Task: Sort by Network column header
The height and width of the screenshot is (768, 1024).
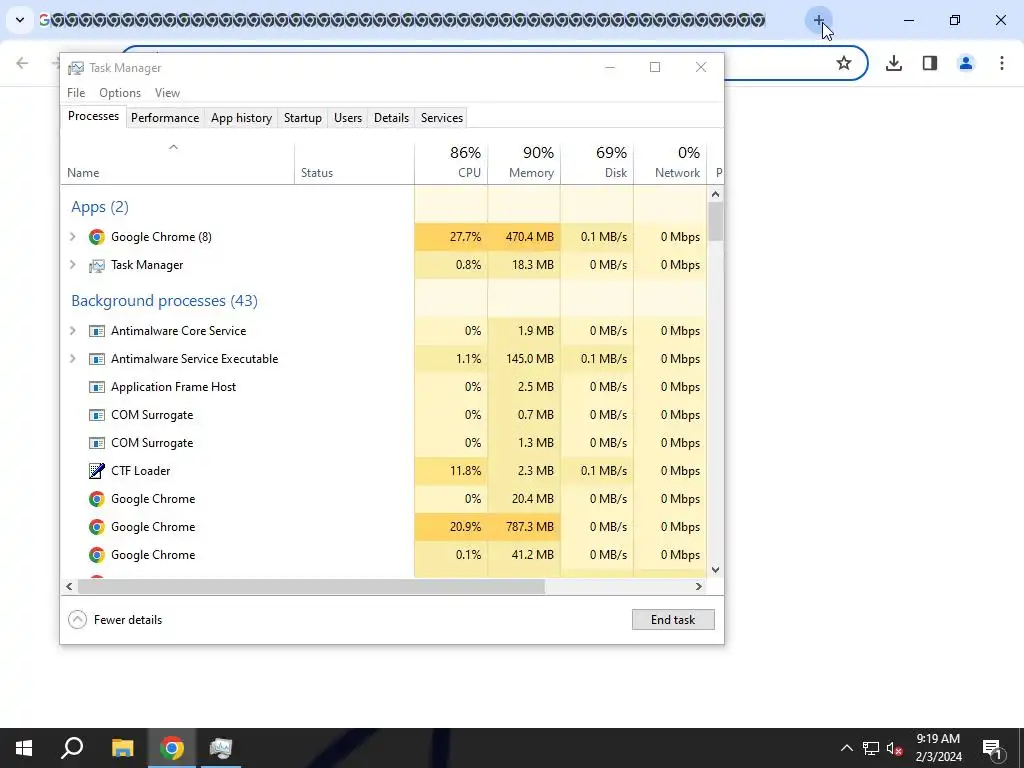Action: point(670,162)
